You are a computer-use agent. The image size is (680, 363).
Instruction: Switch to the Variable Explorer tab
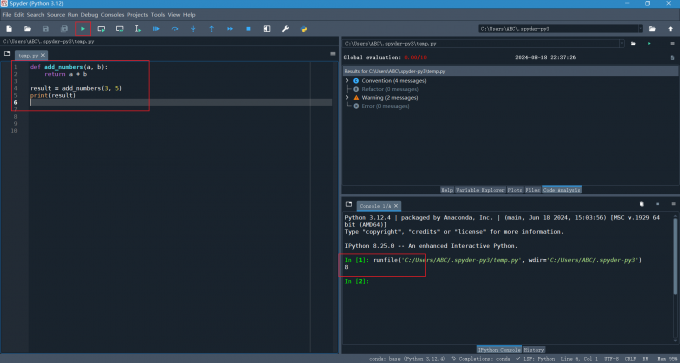point(480,190)
